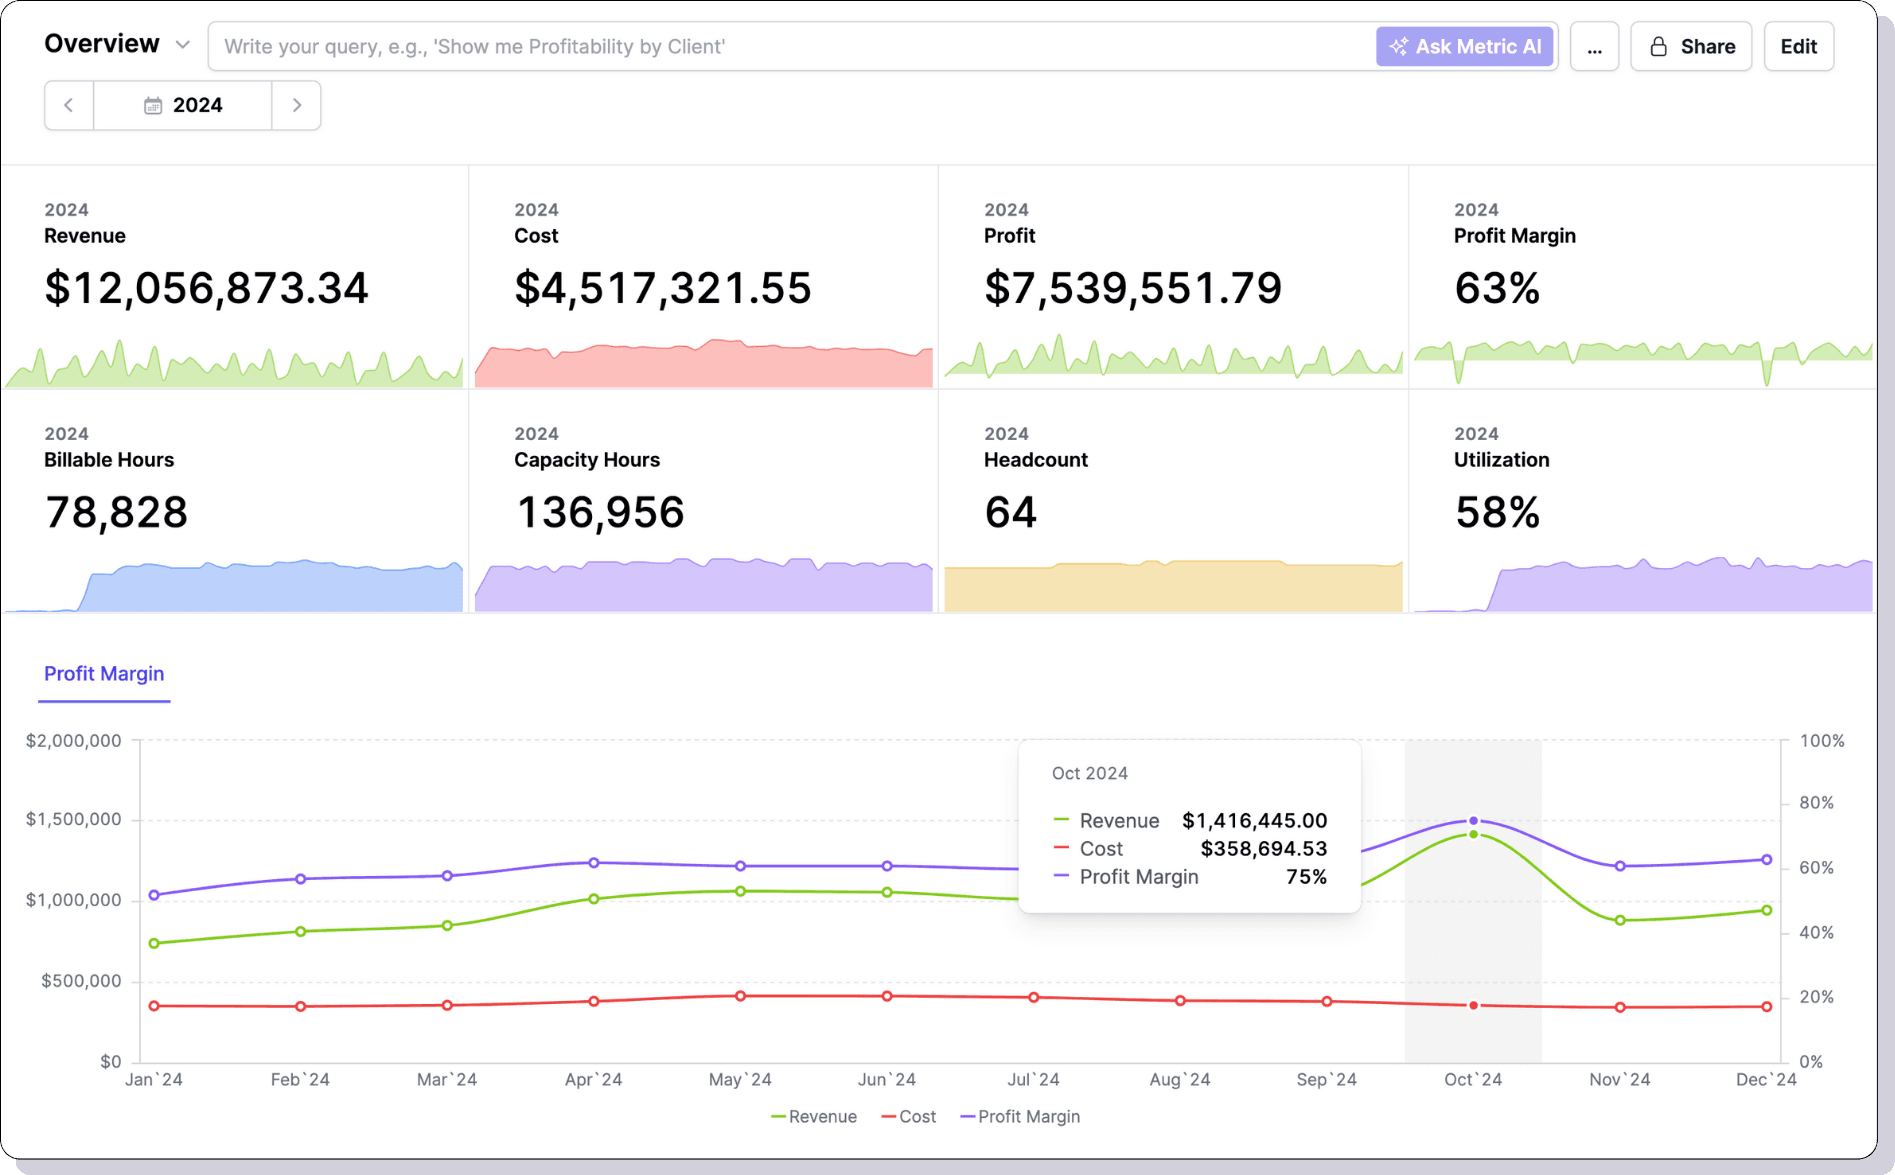Click the Overview title
The image size is (1895, 1175).
[102, 44]
